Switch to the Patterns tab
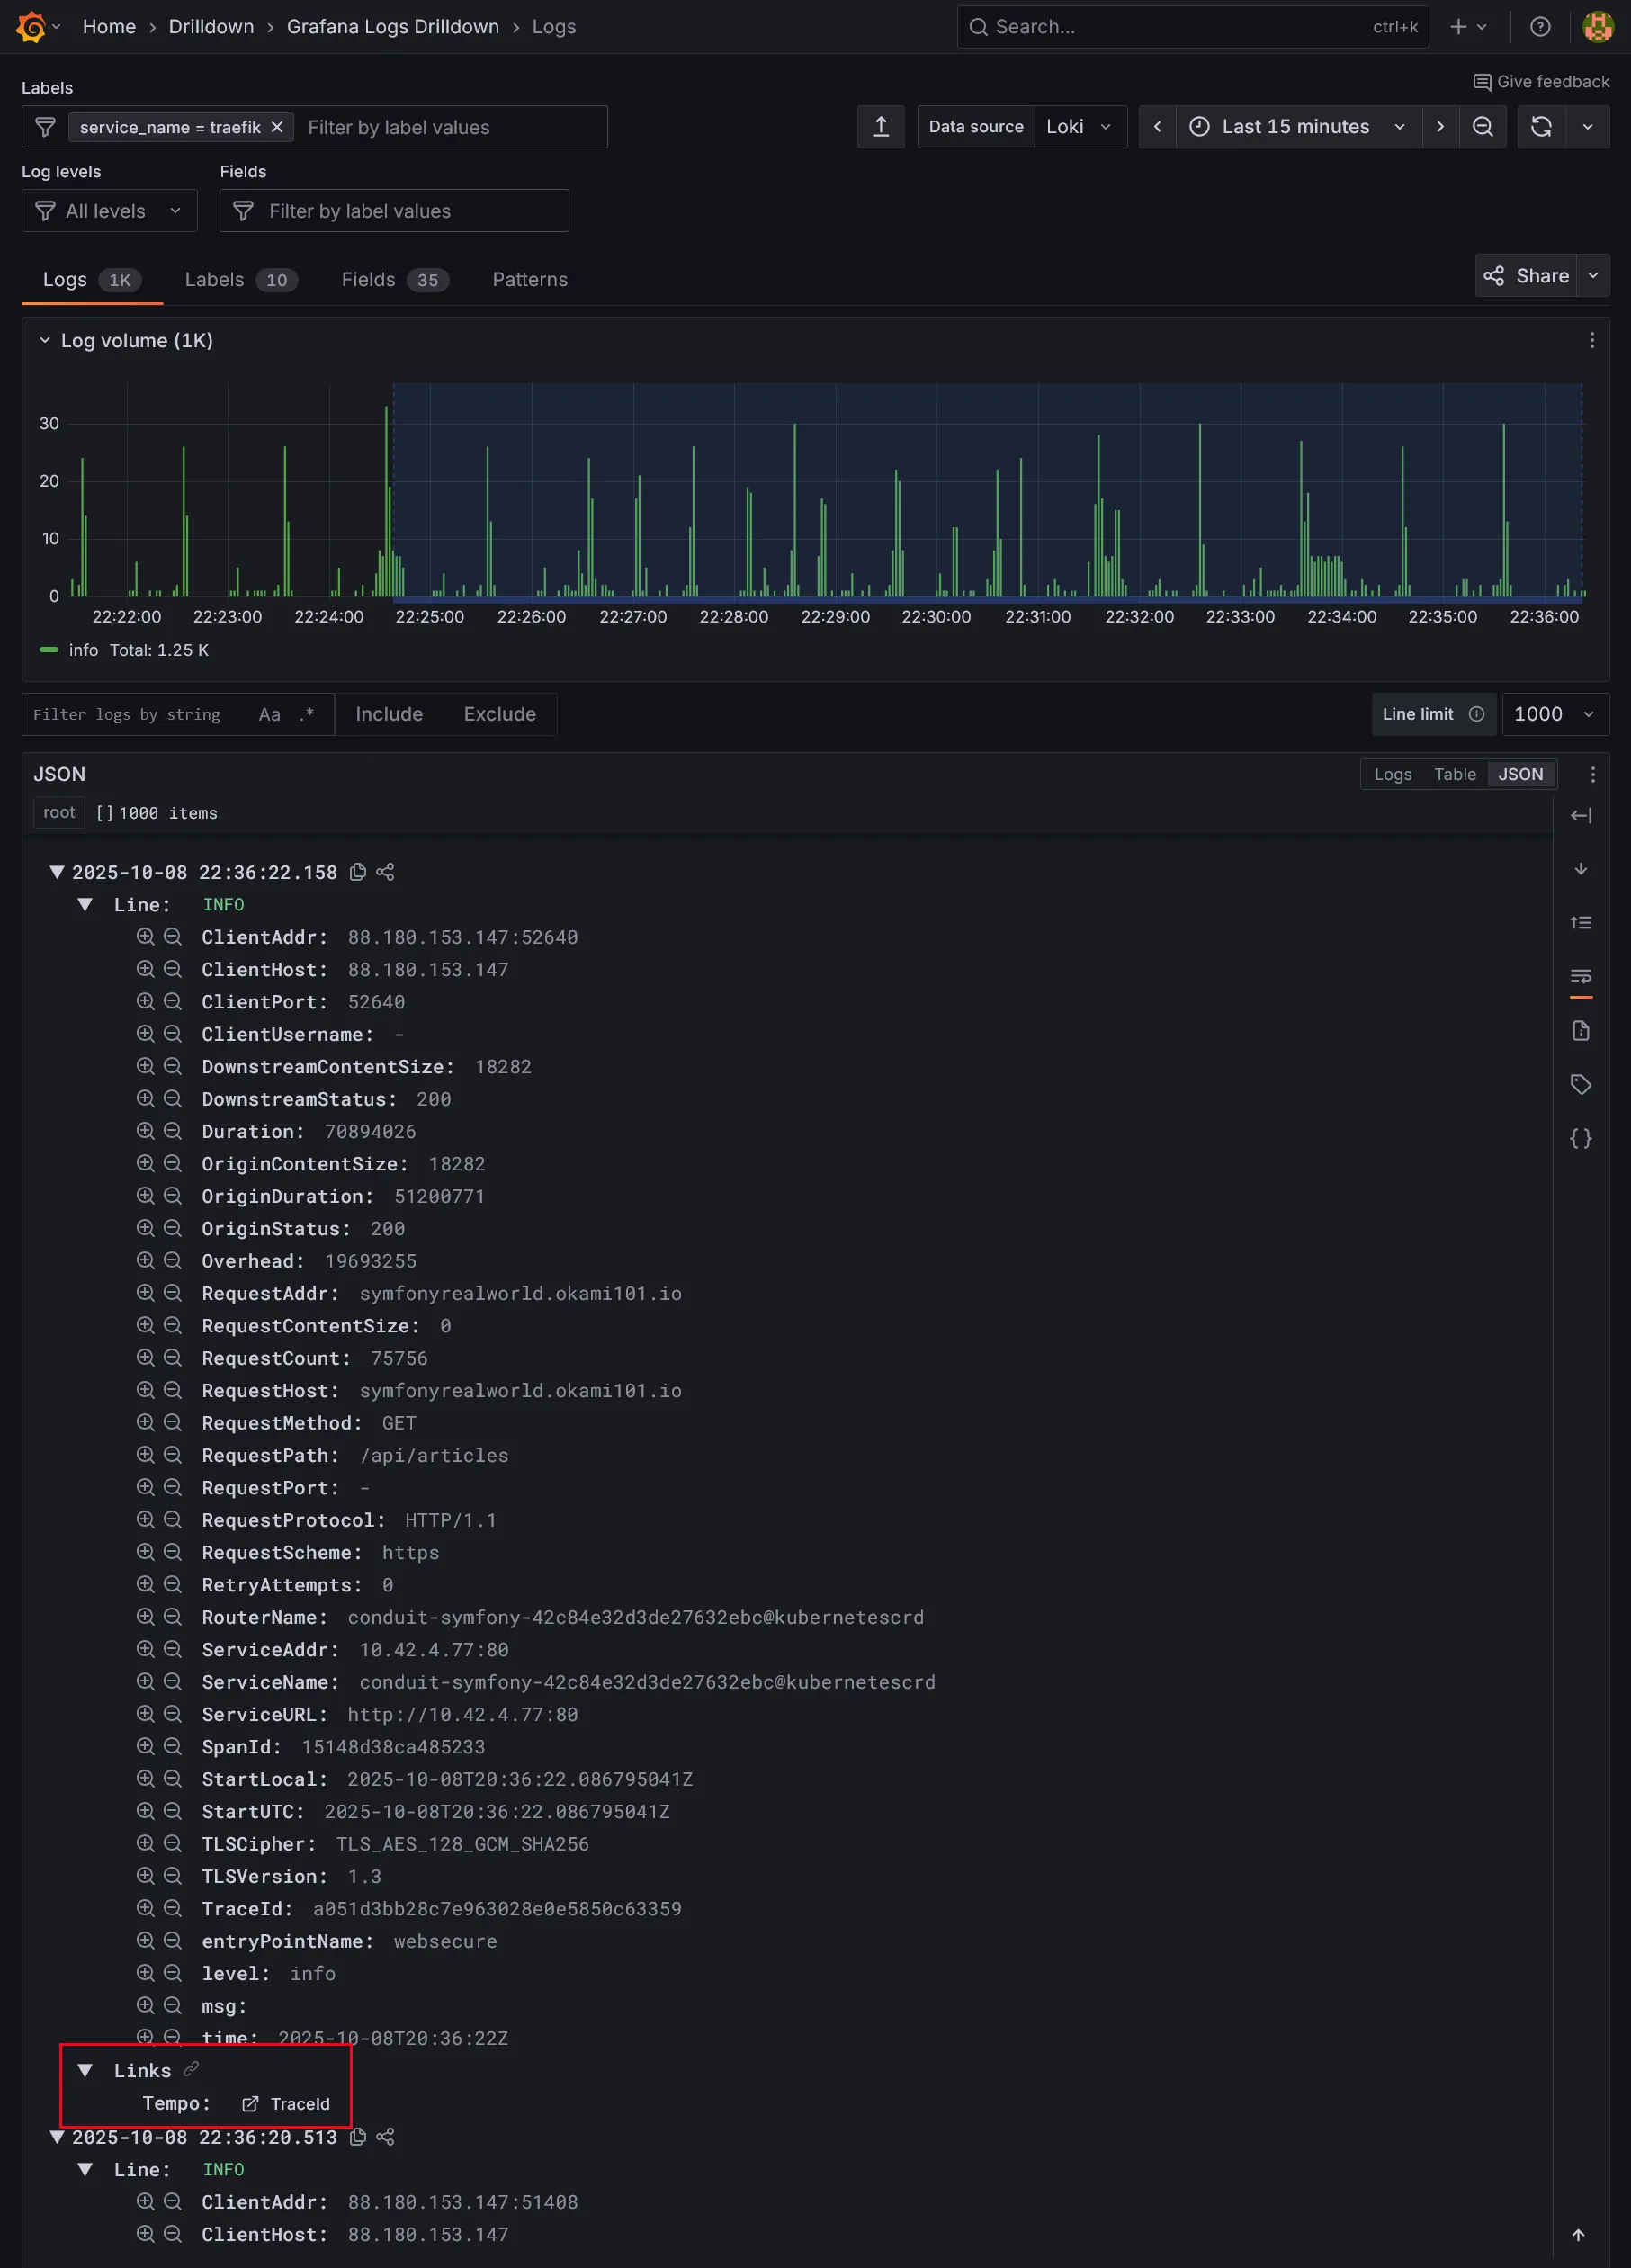Screen dimensions: 1631x2268 (x=529, y=280)
